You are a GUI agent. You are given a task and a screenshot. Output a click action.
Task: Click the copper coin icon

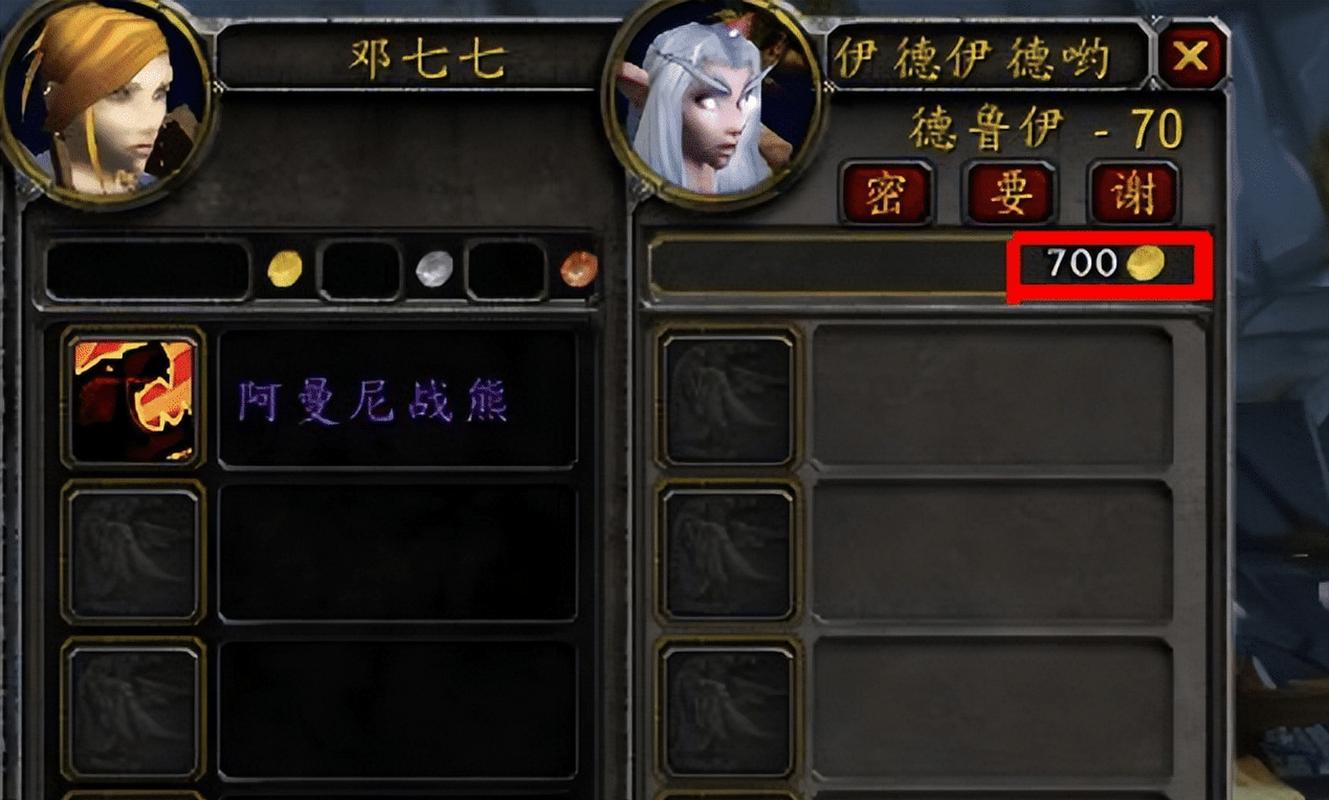(x=579, y=269)
